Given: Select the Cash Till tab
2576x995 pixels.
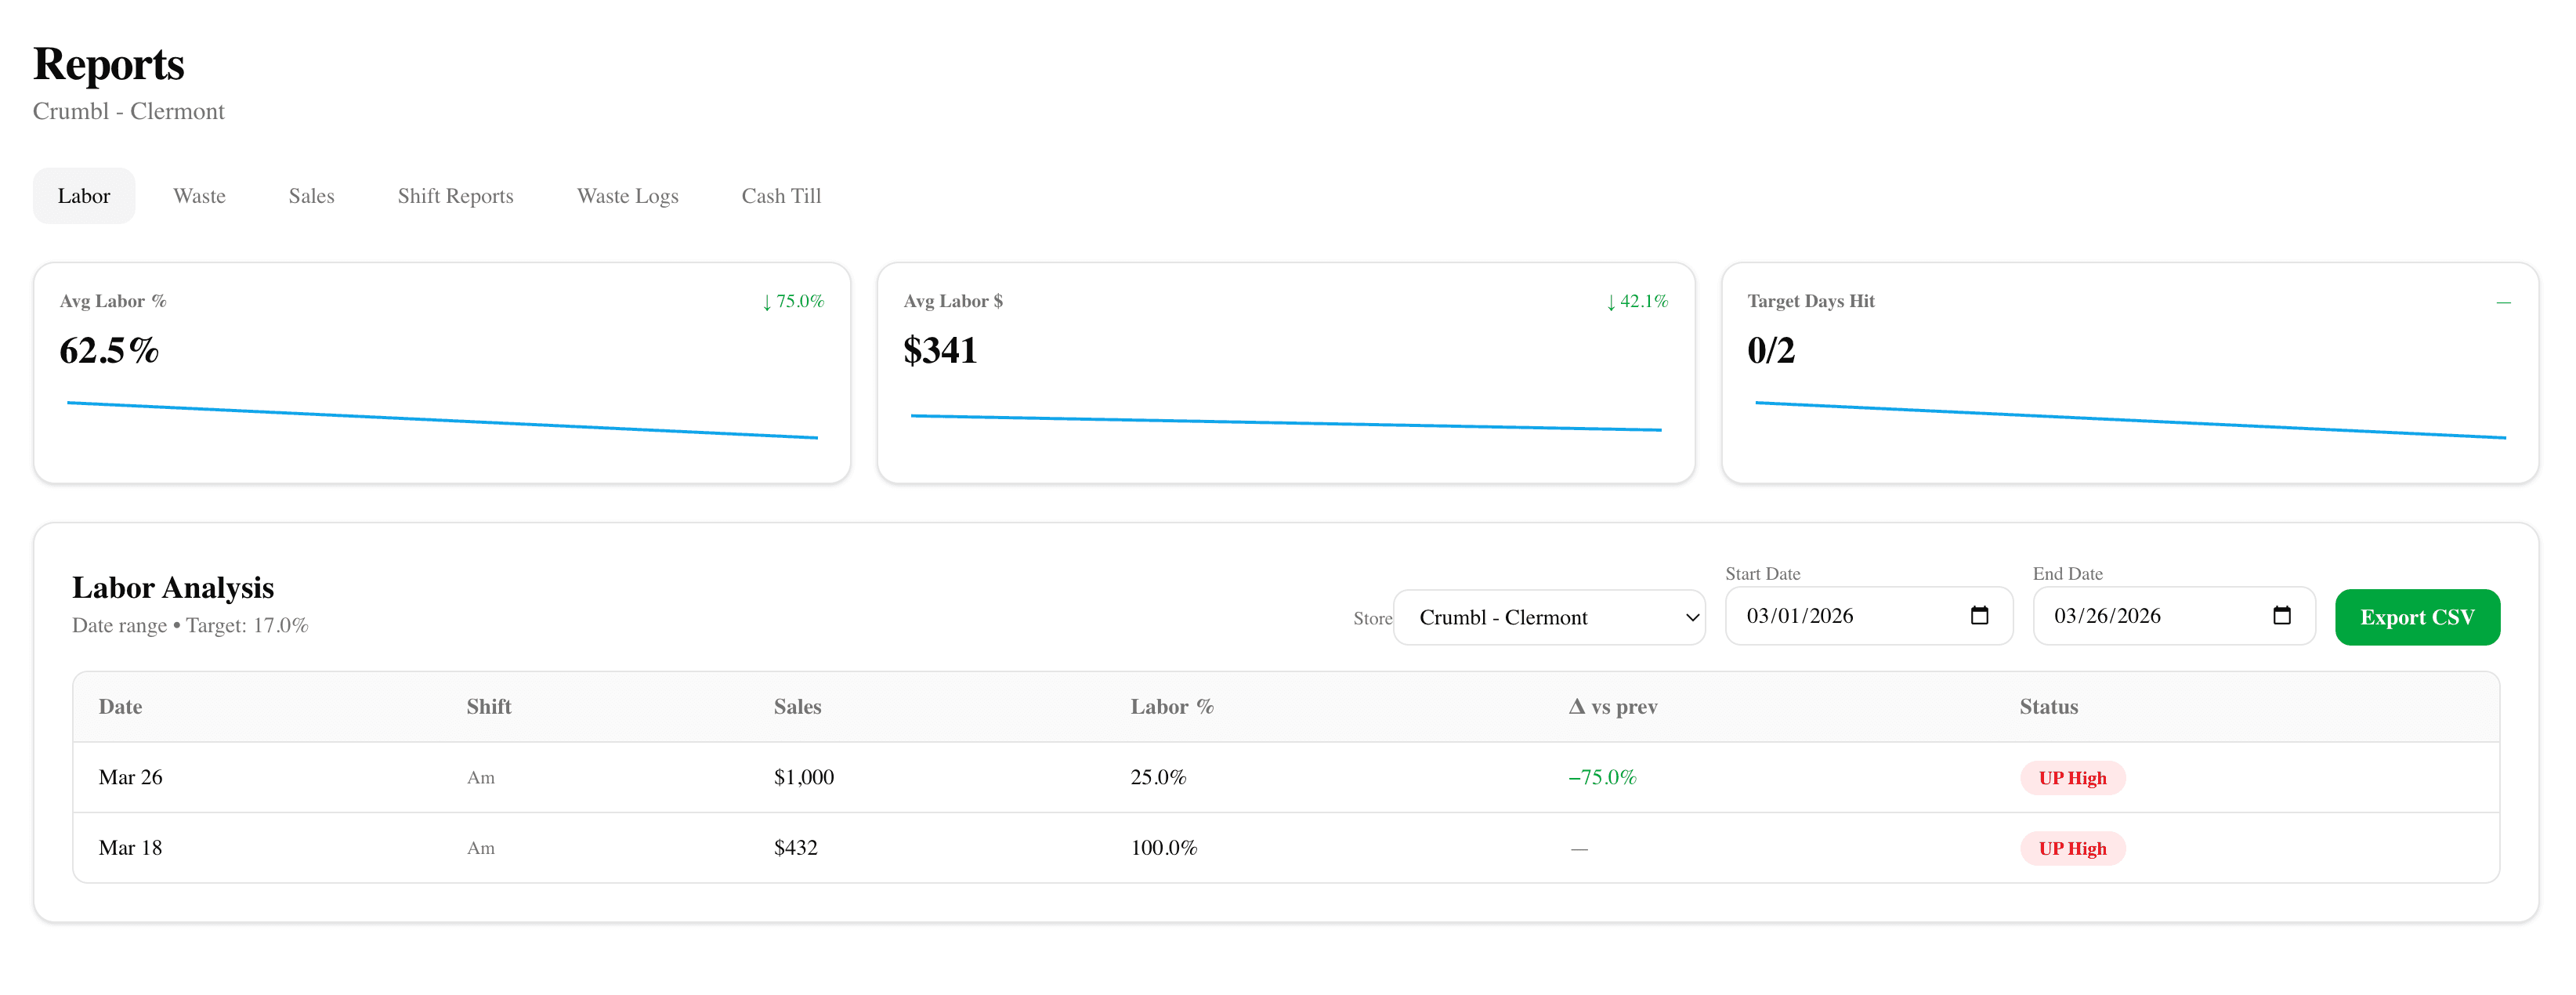Looking at the screenshot, I should click(781, 196).
